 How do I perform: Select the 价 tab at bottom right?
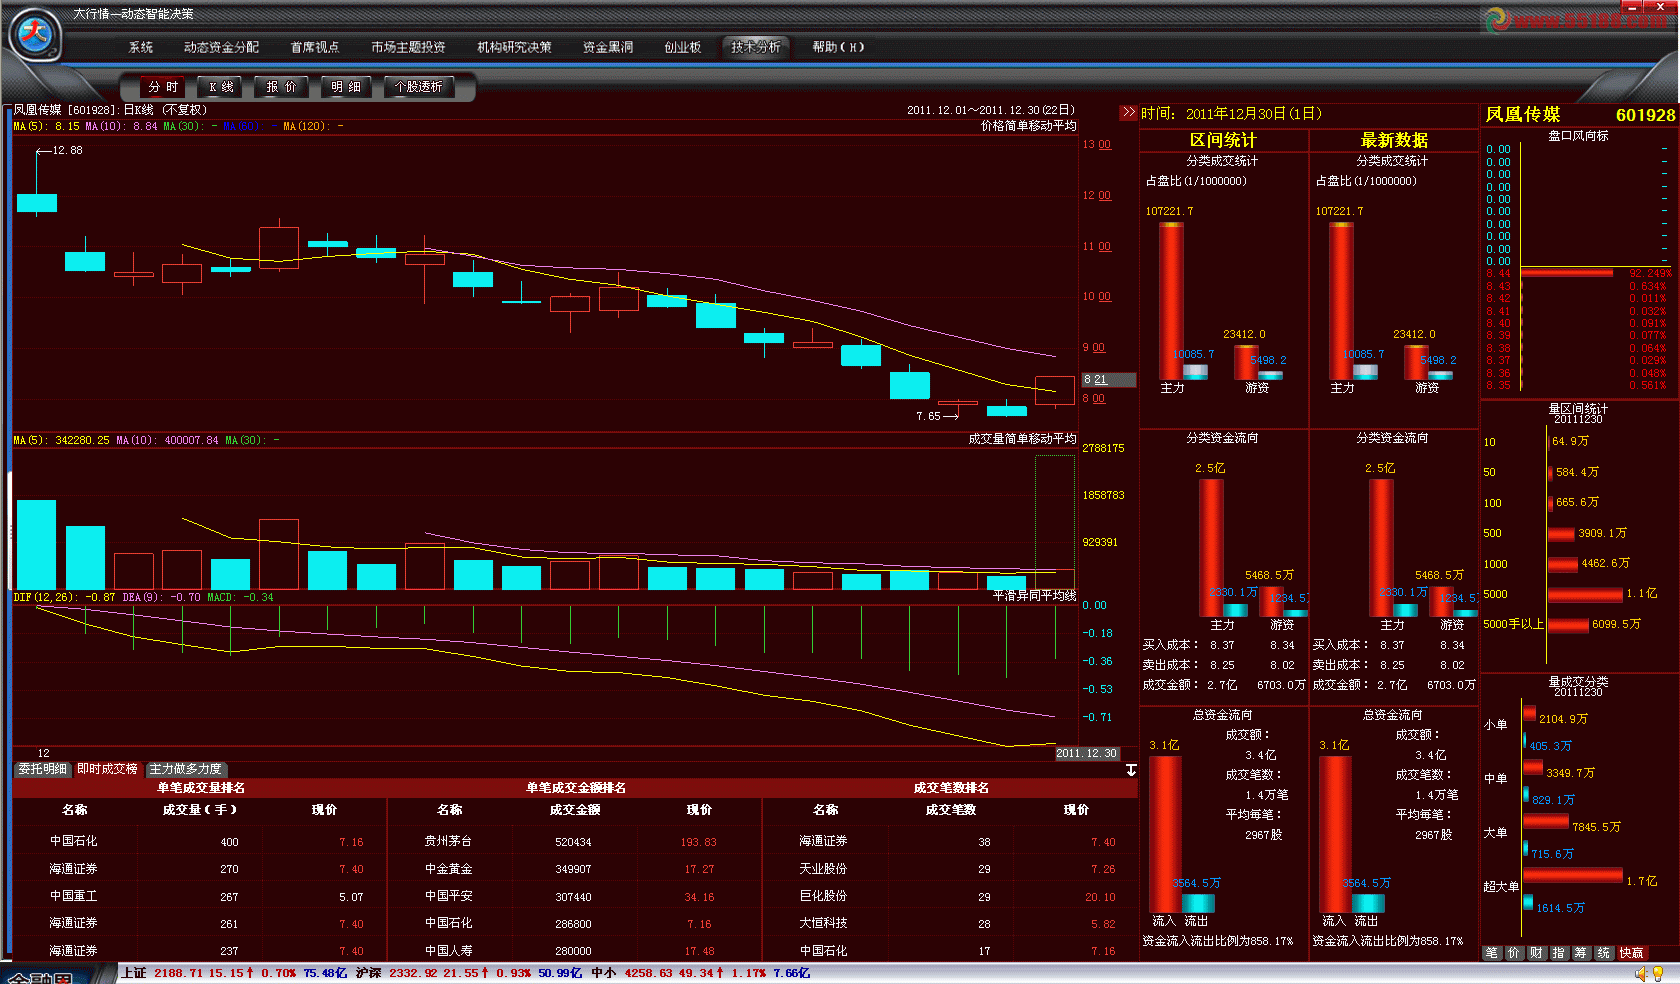click(1514, 953)
